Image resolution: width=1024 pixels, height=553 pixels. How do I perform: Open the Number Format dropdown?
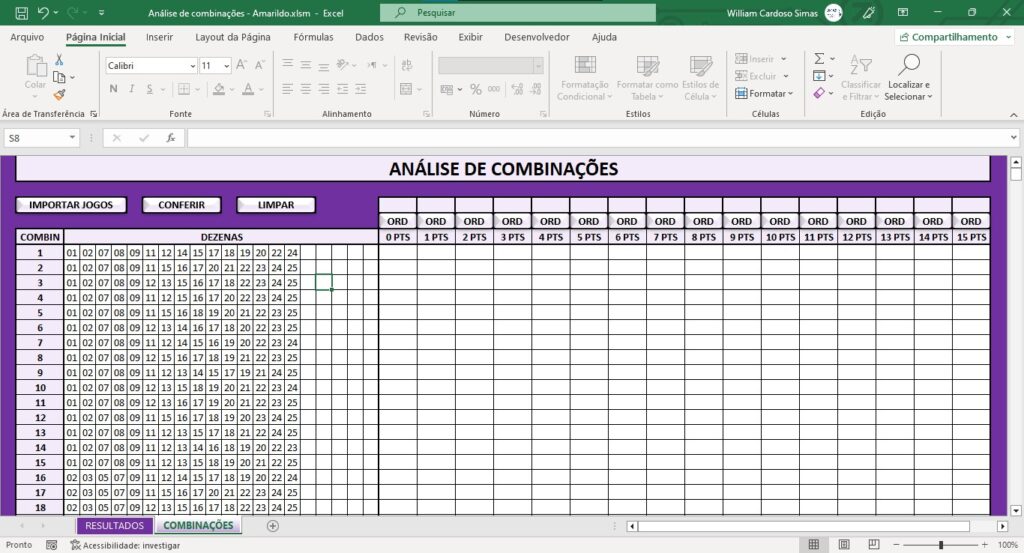tap(538, 65)
